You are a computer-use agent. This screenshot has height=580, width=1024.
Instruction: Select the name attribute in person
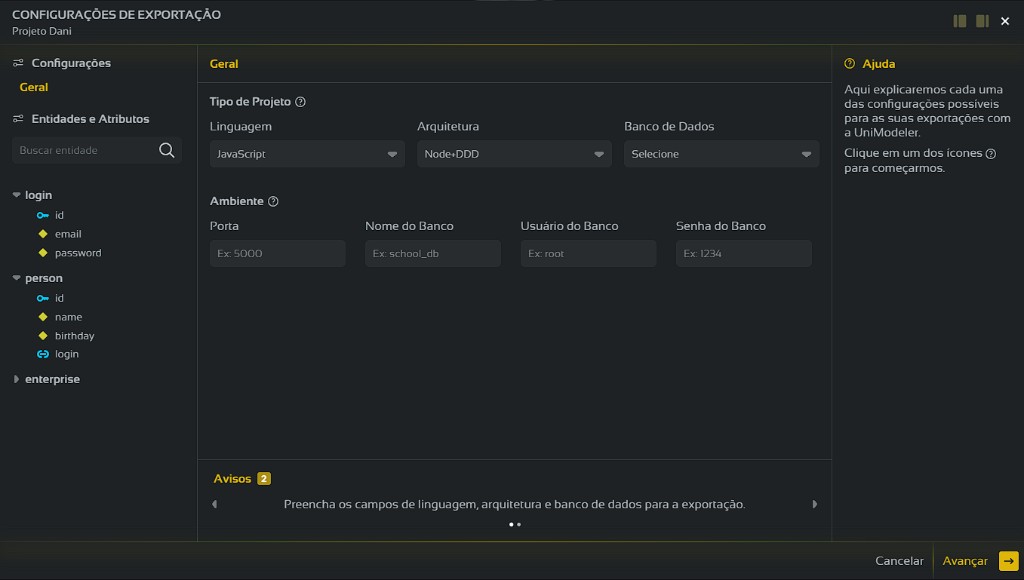coord(69,317)
